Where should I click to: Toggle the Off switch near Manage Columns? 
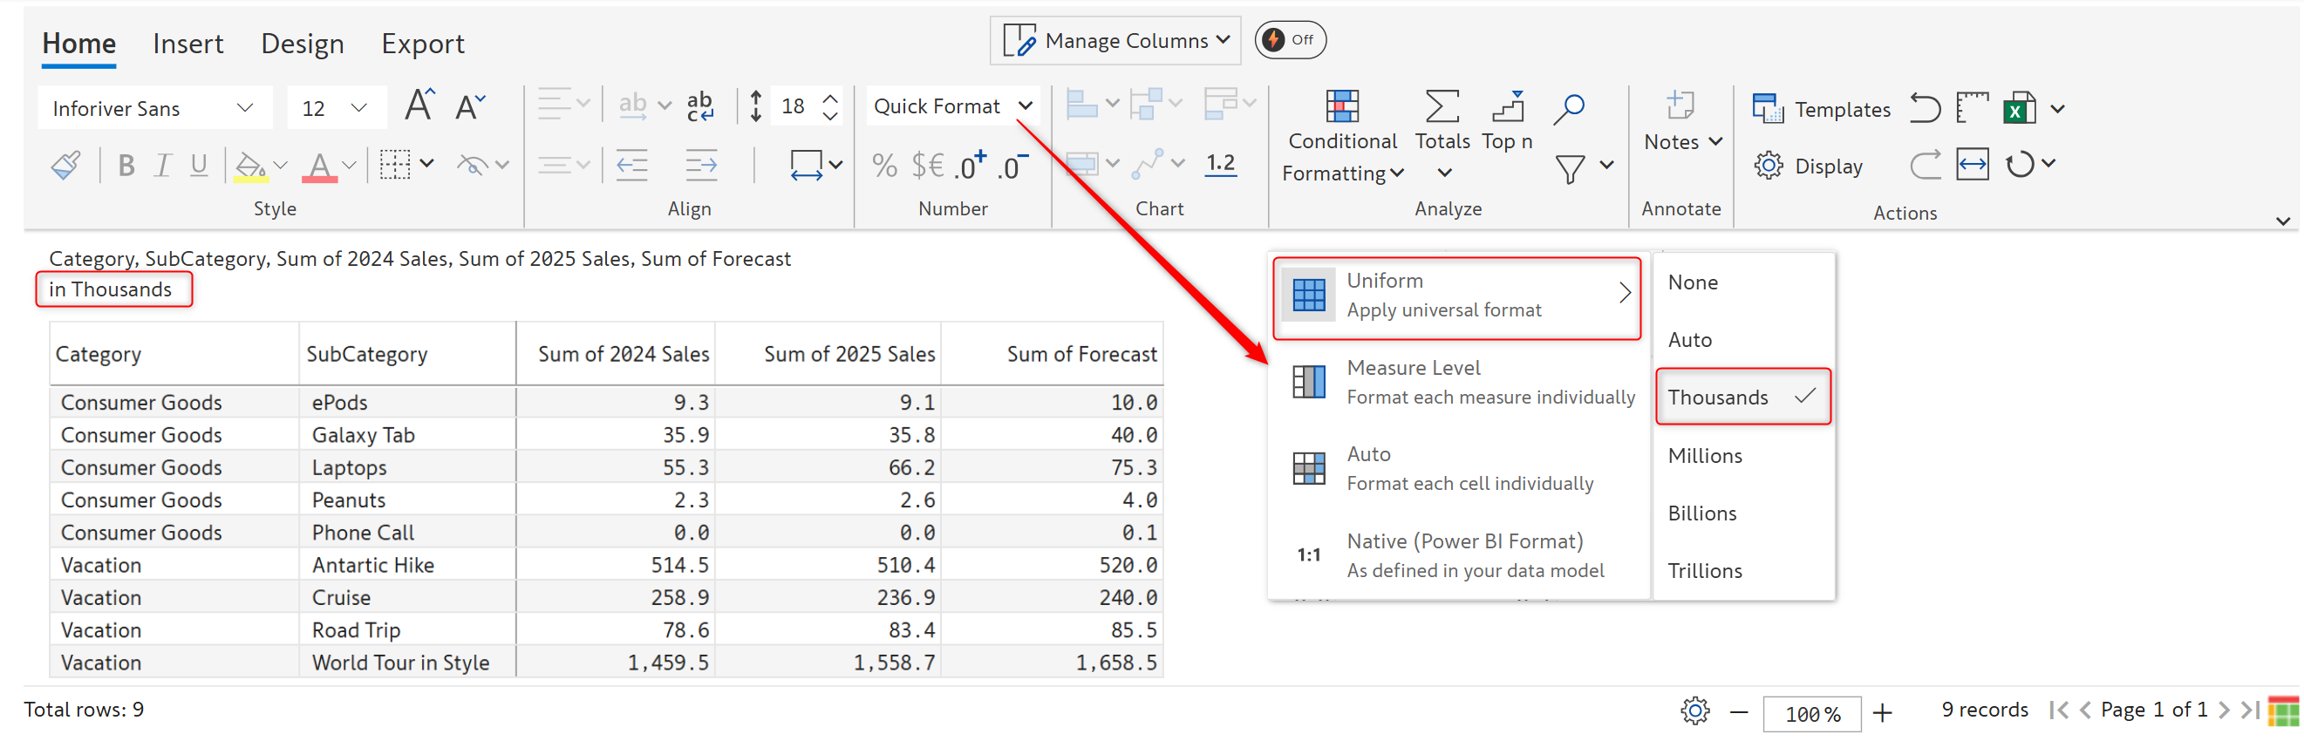click(x=1290, y=40)
